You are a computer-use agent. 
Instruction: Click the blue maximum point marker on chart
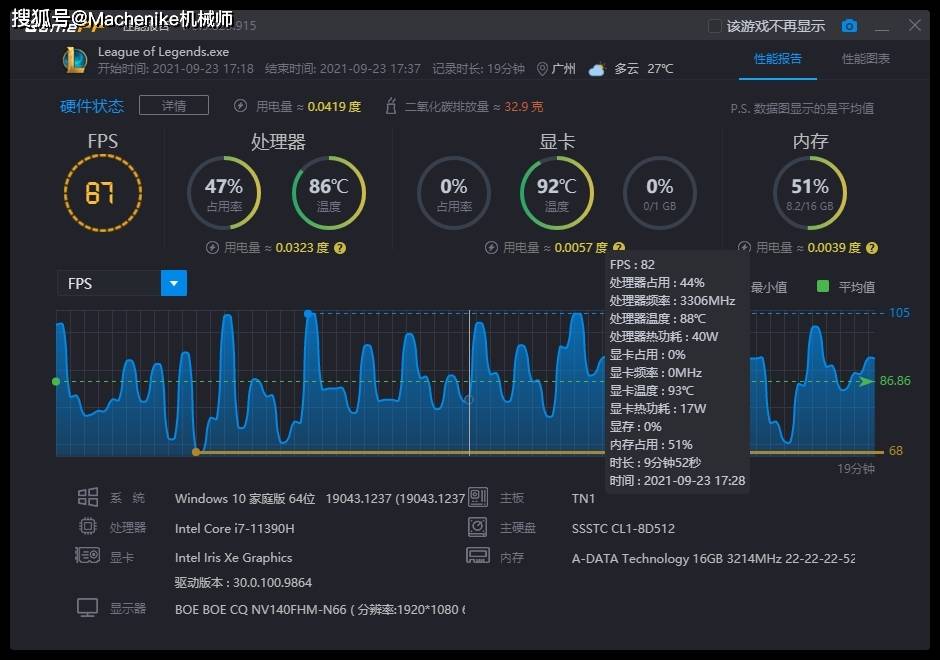point(308,314)
